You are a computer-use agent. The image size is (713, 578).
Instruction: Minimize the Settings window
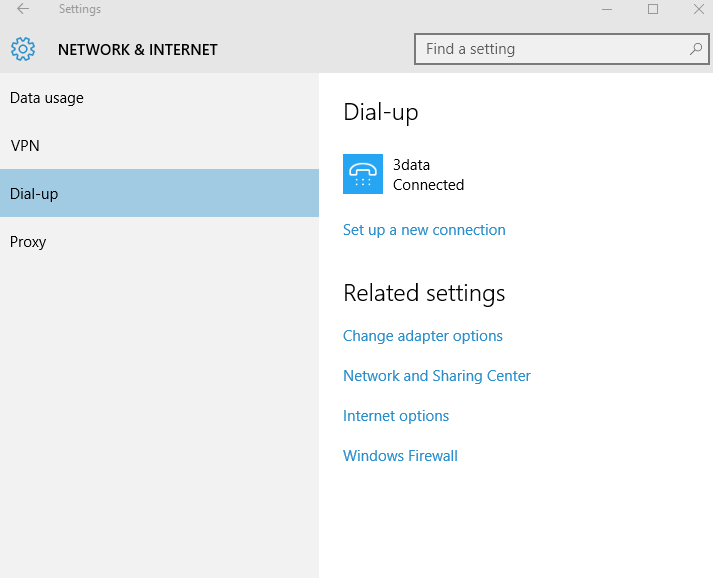pyautogui.click(x=607, y=9)
